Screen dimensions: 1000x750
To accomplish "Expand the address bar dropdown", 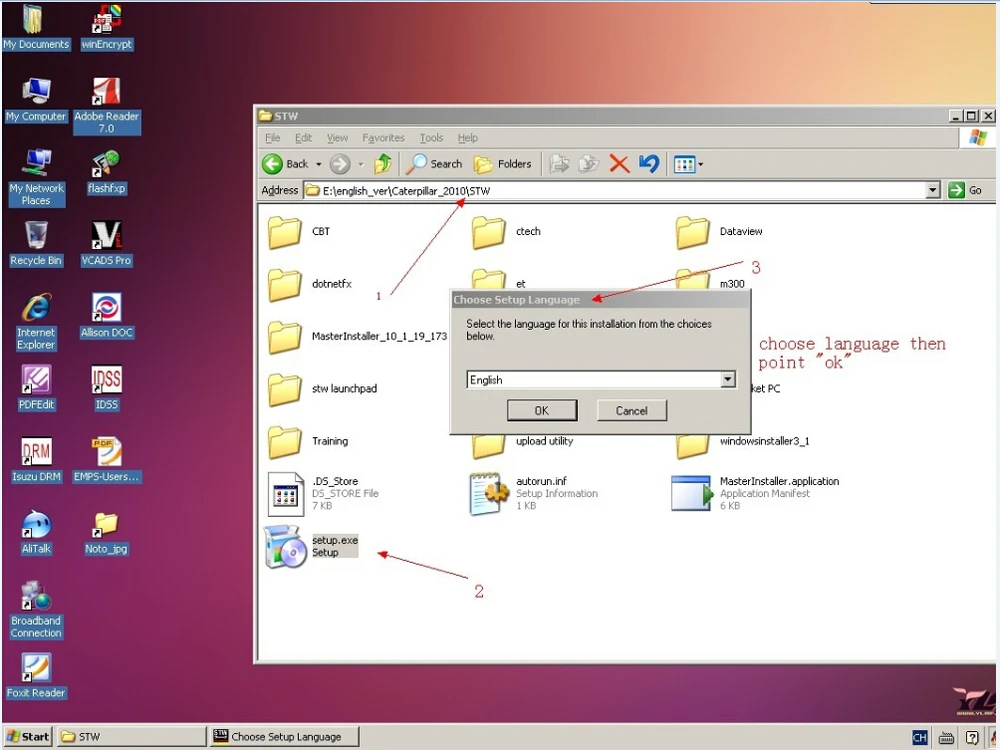I will 932,190.
